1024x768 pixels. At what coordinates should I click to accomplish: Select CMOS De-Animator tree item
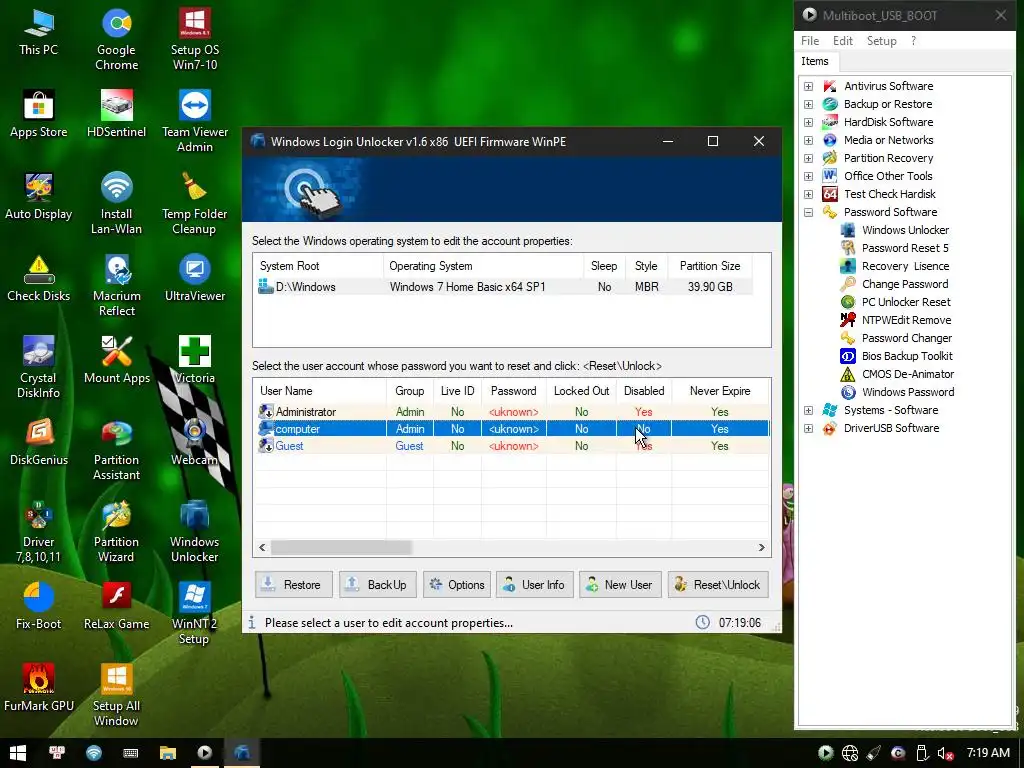coord(897,374)
